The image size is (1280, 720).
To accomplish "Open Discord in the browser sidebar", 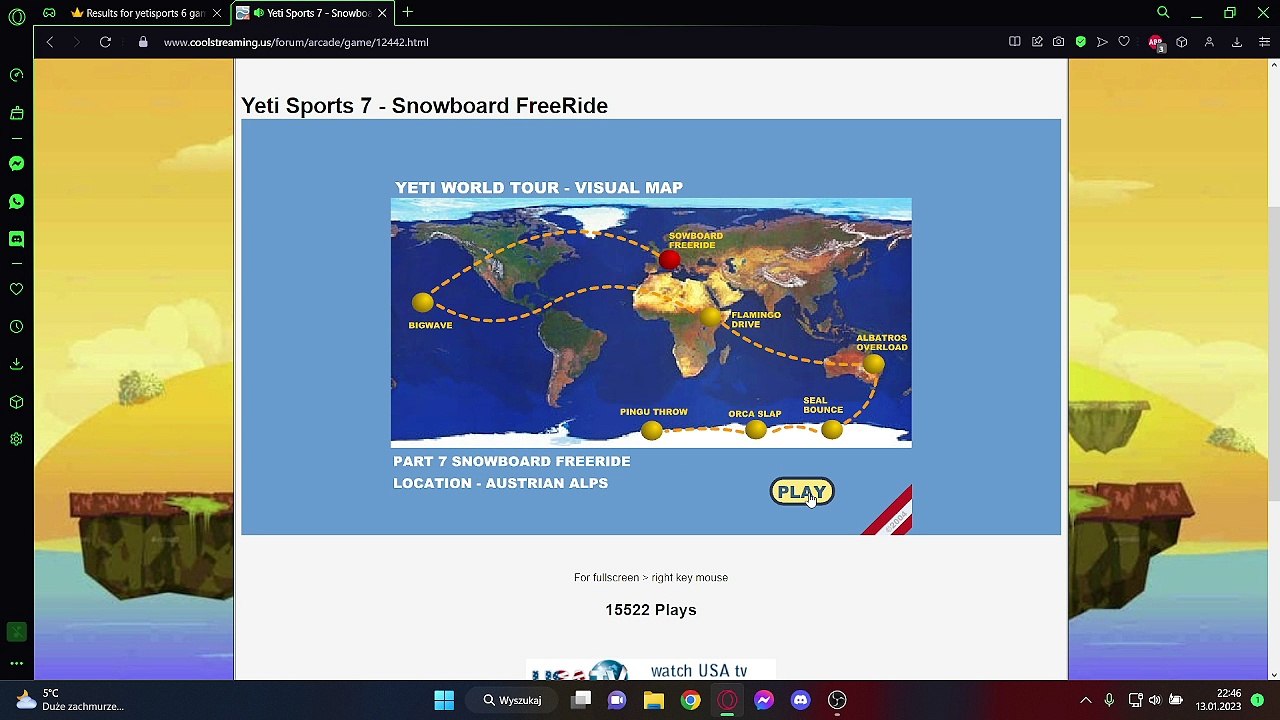I will (x=16, y=239).
